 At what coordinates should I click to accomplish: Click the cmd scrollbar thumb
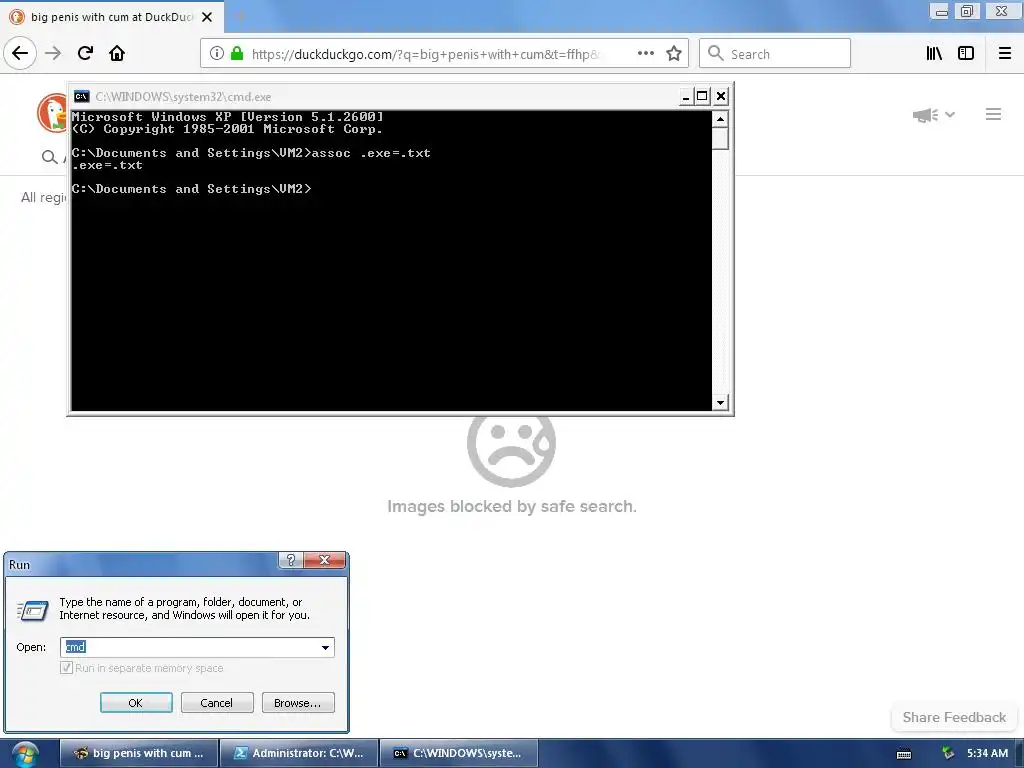[x=720, y=138]
